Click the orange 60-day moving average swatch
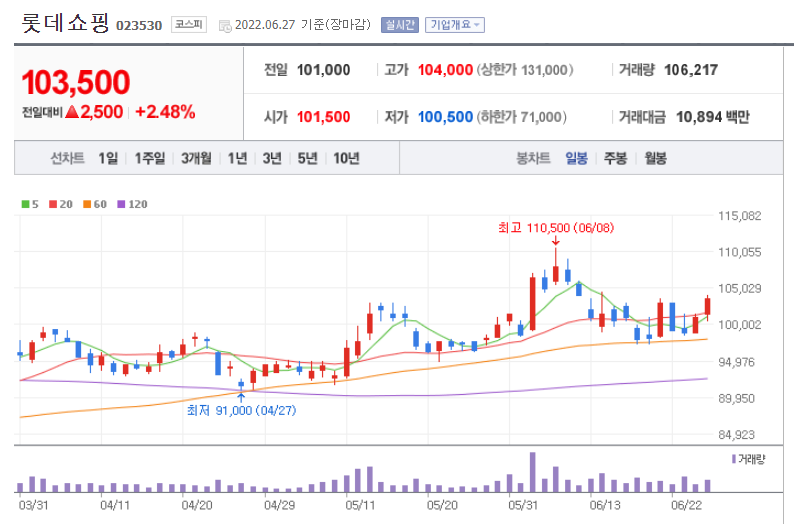Viewport: 794px width, 524px height. click(x=87, y=204)
